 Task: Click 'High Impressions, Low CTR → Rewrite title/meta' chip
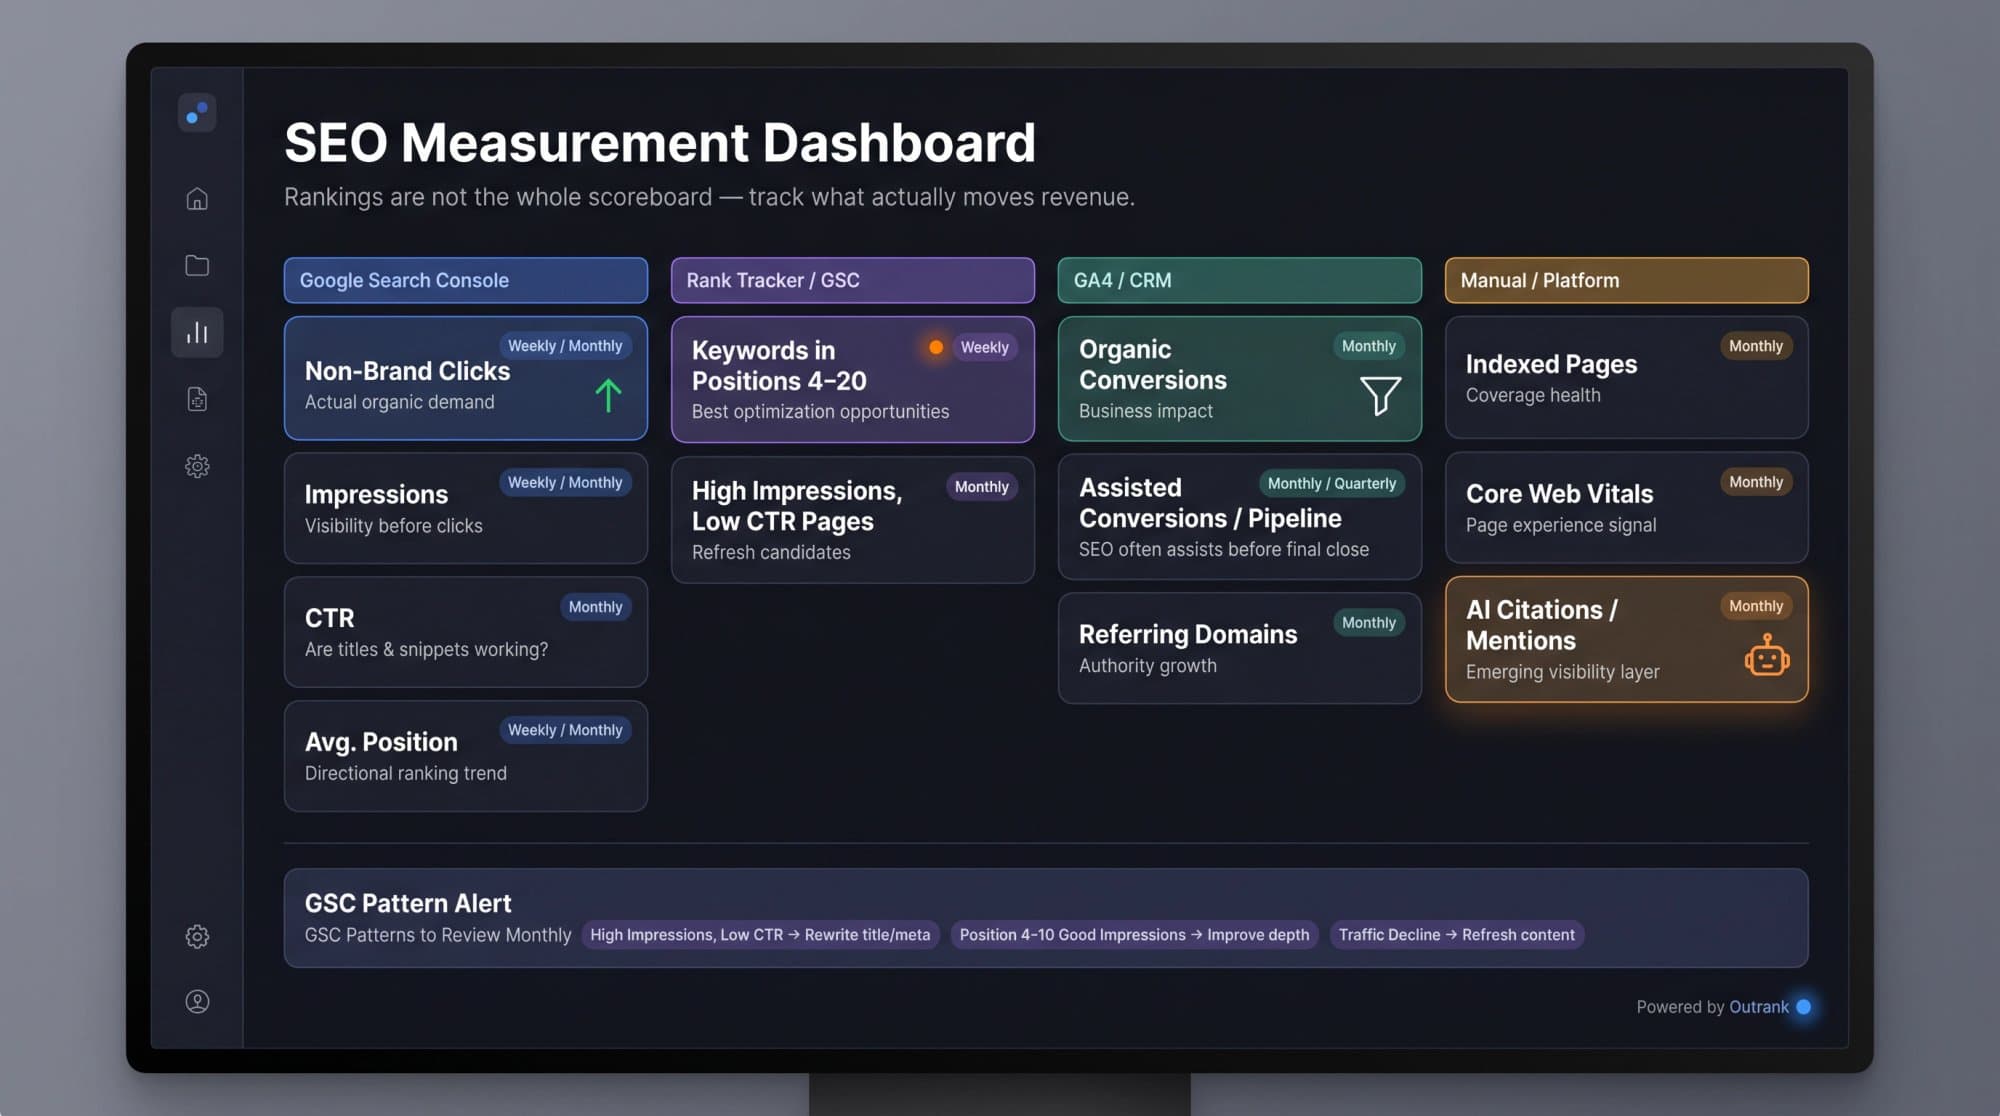pyautogui.click(x=760, y=935)
